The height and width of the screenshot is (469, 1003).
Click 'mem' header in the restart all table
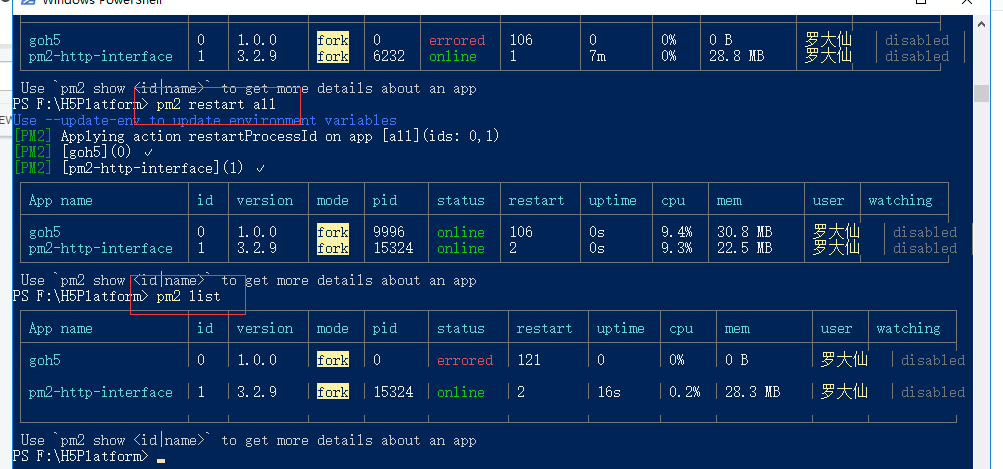[x=729, y=200]
